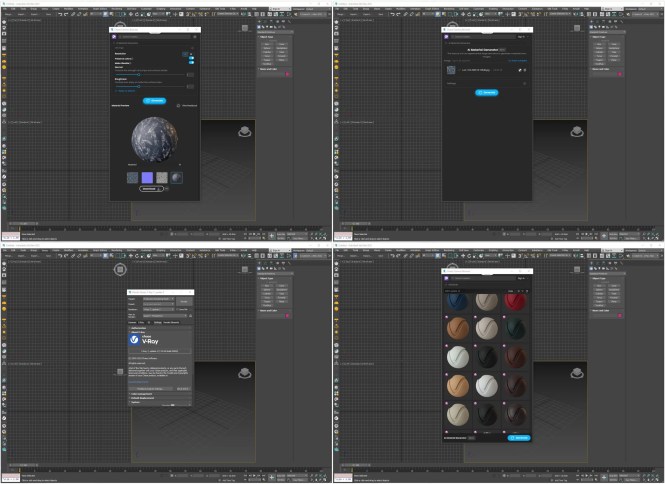This screenshot has height=484, width=665.
Task: Open more options next to Download
Action: pos(167,189)
